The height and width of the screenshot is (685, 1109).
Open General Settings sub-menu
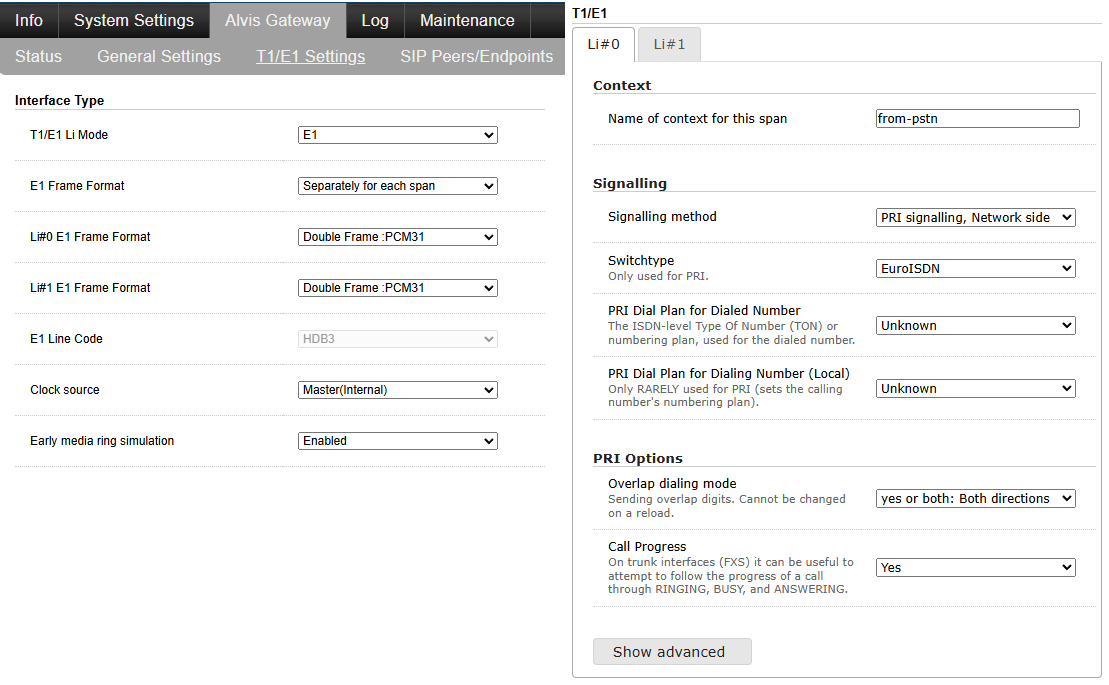click(x=159, y=56)
